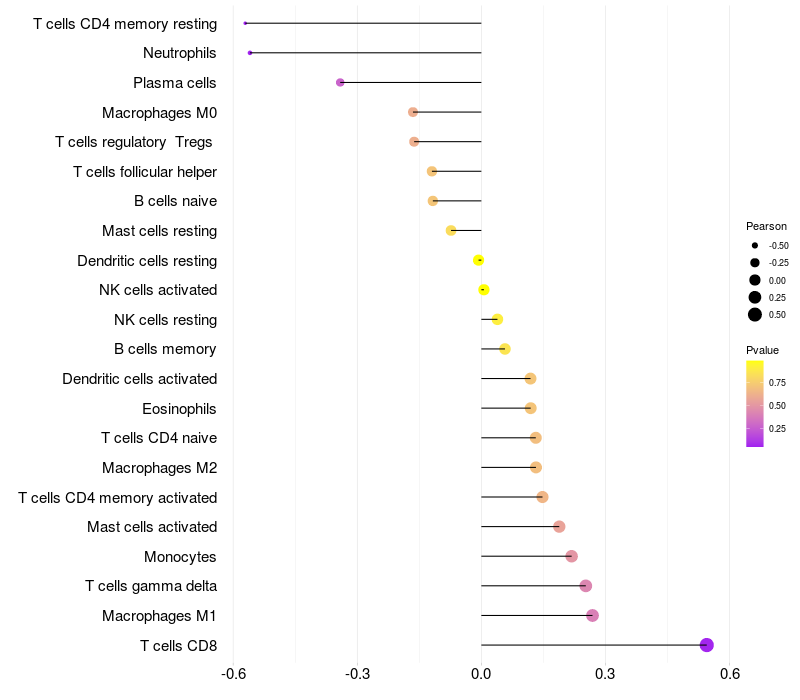
Task: Select the Monocytes data point
Action: point(571,556)
